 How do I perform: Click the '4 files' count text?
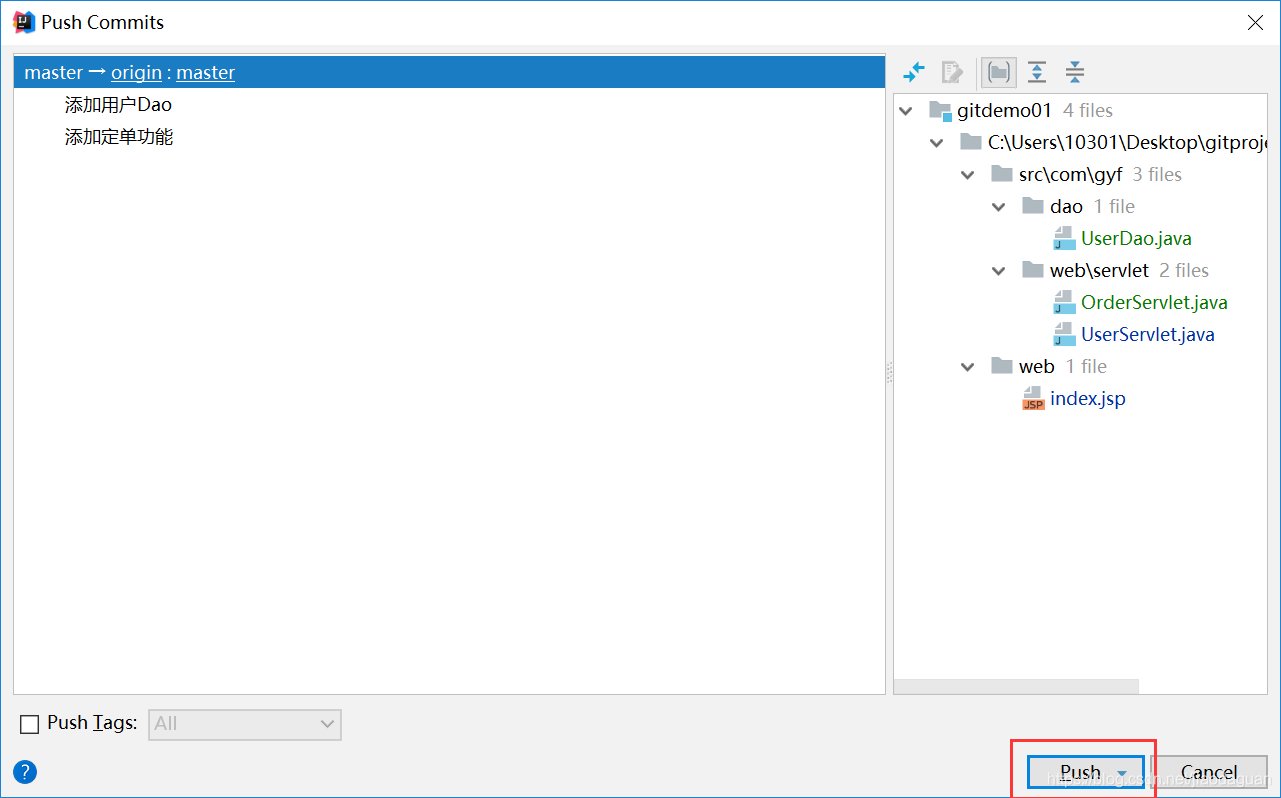(x=1088, y=111)
